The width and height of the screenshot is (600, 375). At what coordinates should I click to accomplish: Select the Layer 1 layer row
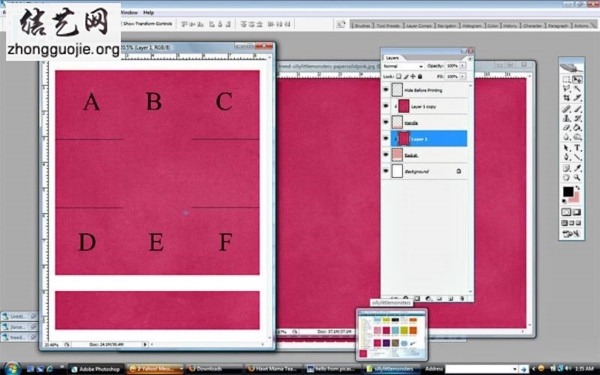click(429, 139)
